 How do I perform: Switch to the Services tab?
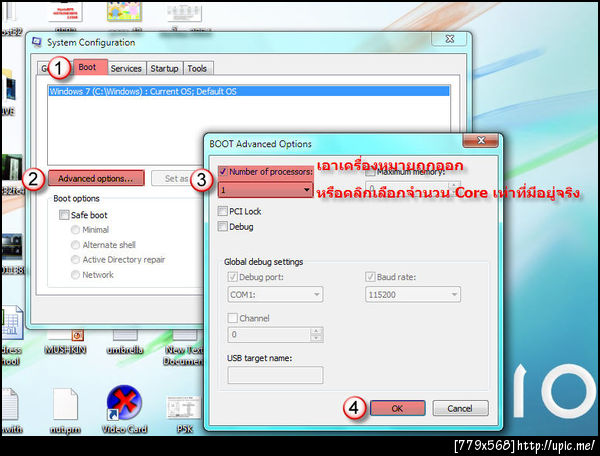[x=126, y=68]
